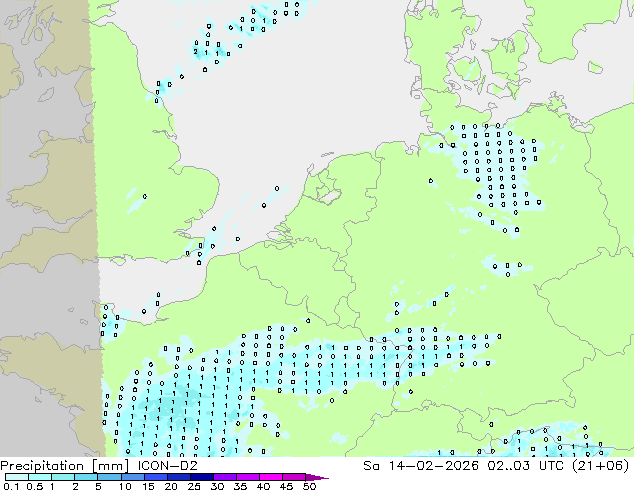
Task: Click the "Precipitation" title word
Action: pyautogui.click(x=42, y=466)
